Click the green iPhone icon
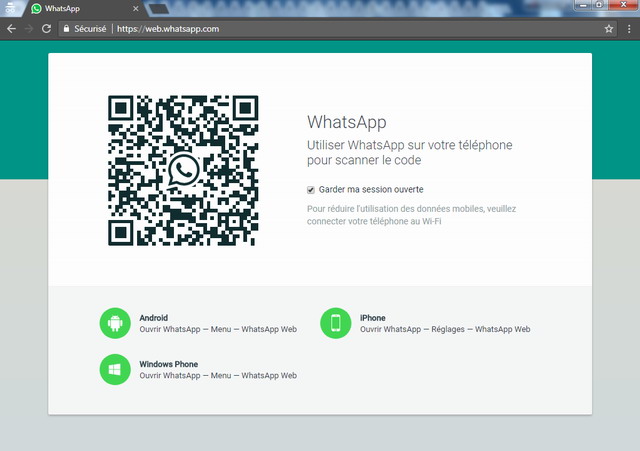Viewport: 640px width, 451px height. 336,323
